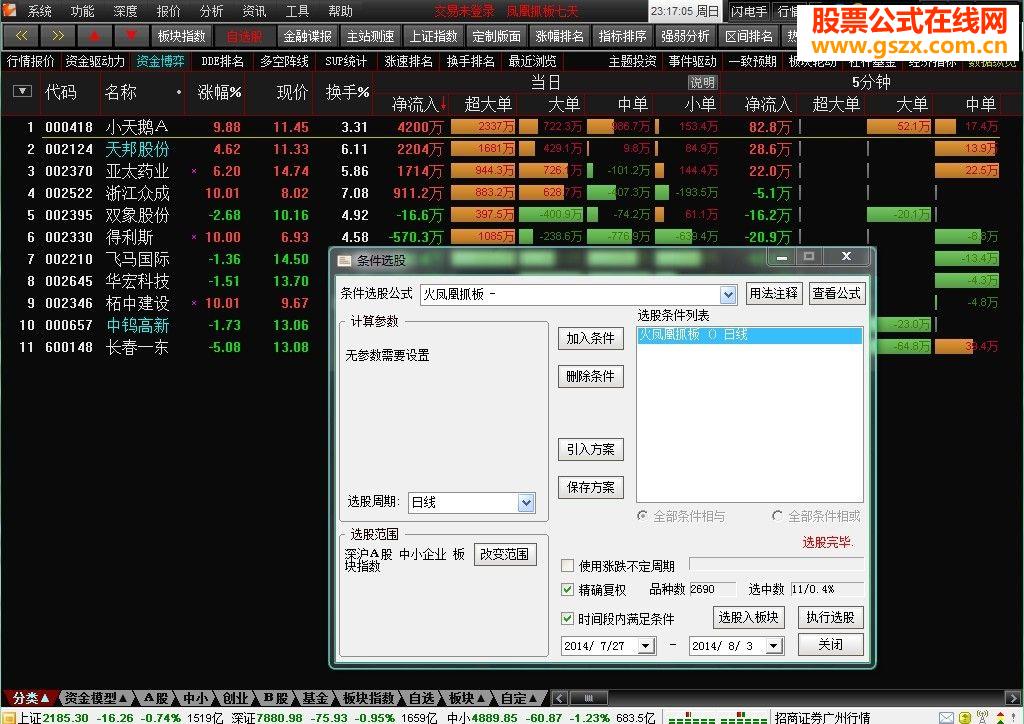Click the status bar left-end yellow icon
Screen dimensions: 1024x724
click(8, 717)
